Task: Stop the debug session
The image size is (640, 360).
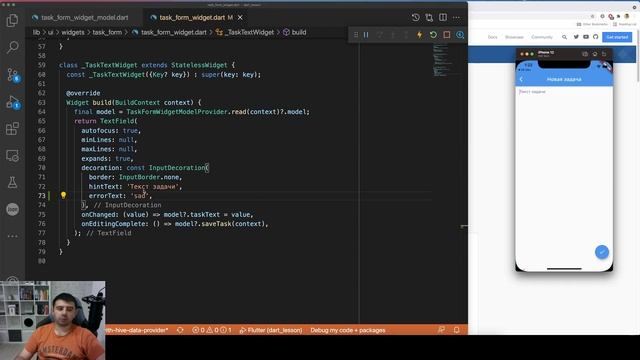Action: click(x=447, y=35)
